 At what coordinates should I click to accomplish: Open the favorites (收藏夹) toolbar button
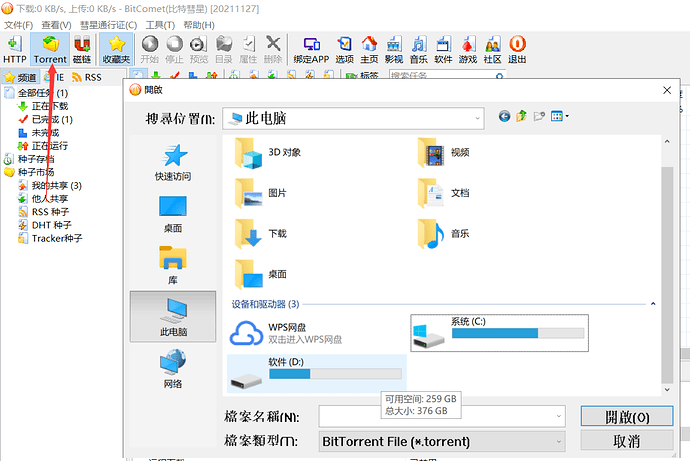pyautogui.click(x=116, y=49)
